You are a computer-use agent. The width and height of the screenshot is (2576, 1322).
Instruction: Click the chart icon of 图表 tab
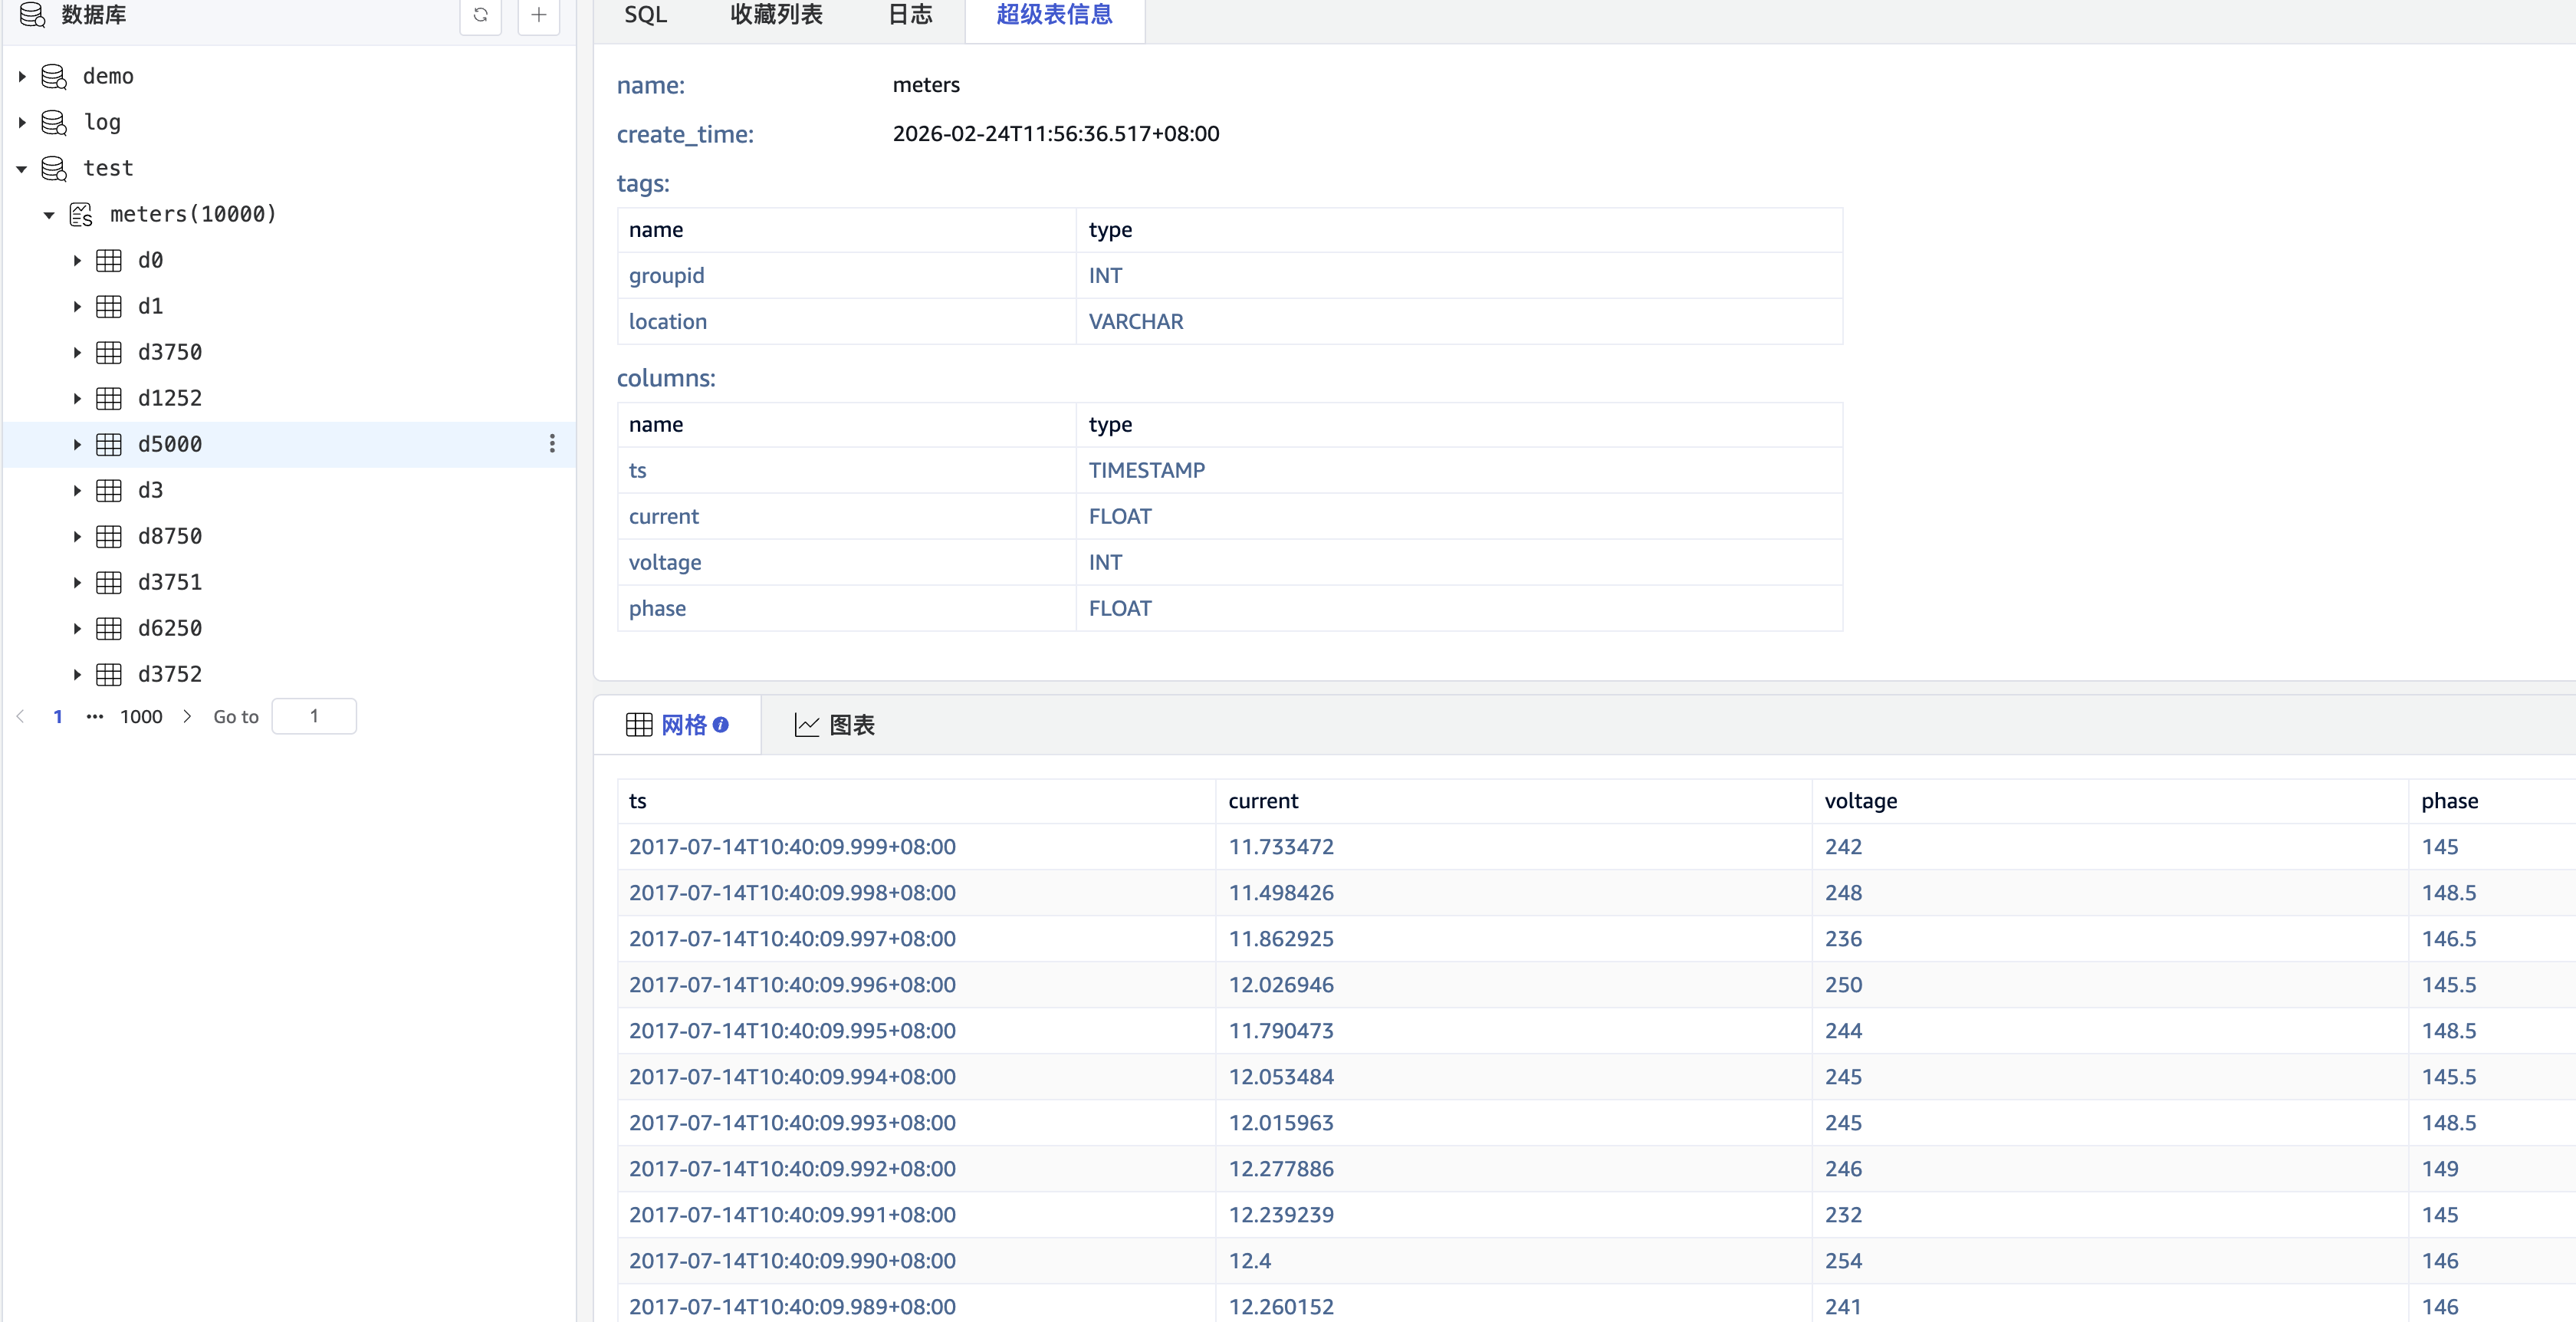point(806,725)
